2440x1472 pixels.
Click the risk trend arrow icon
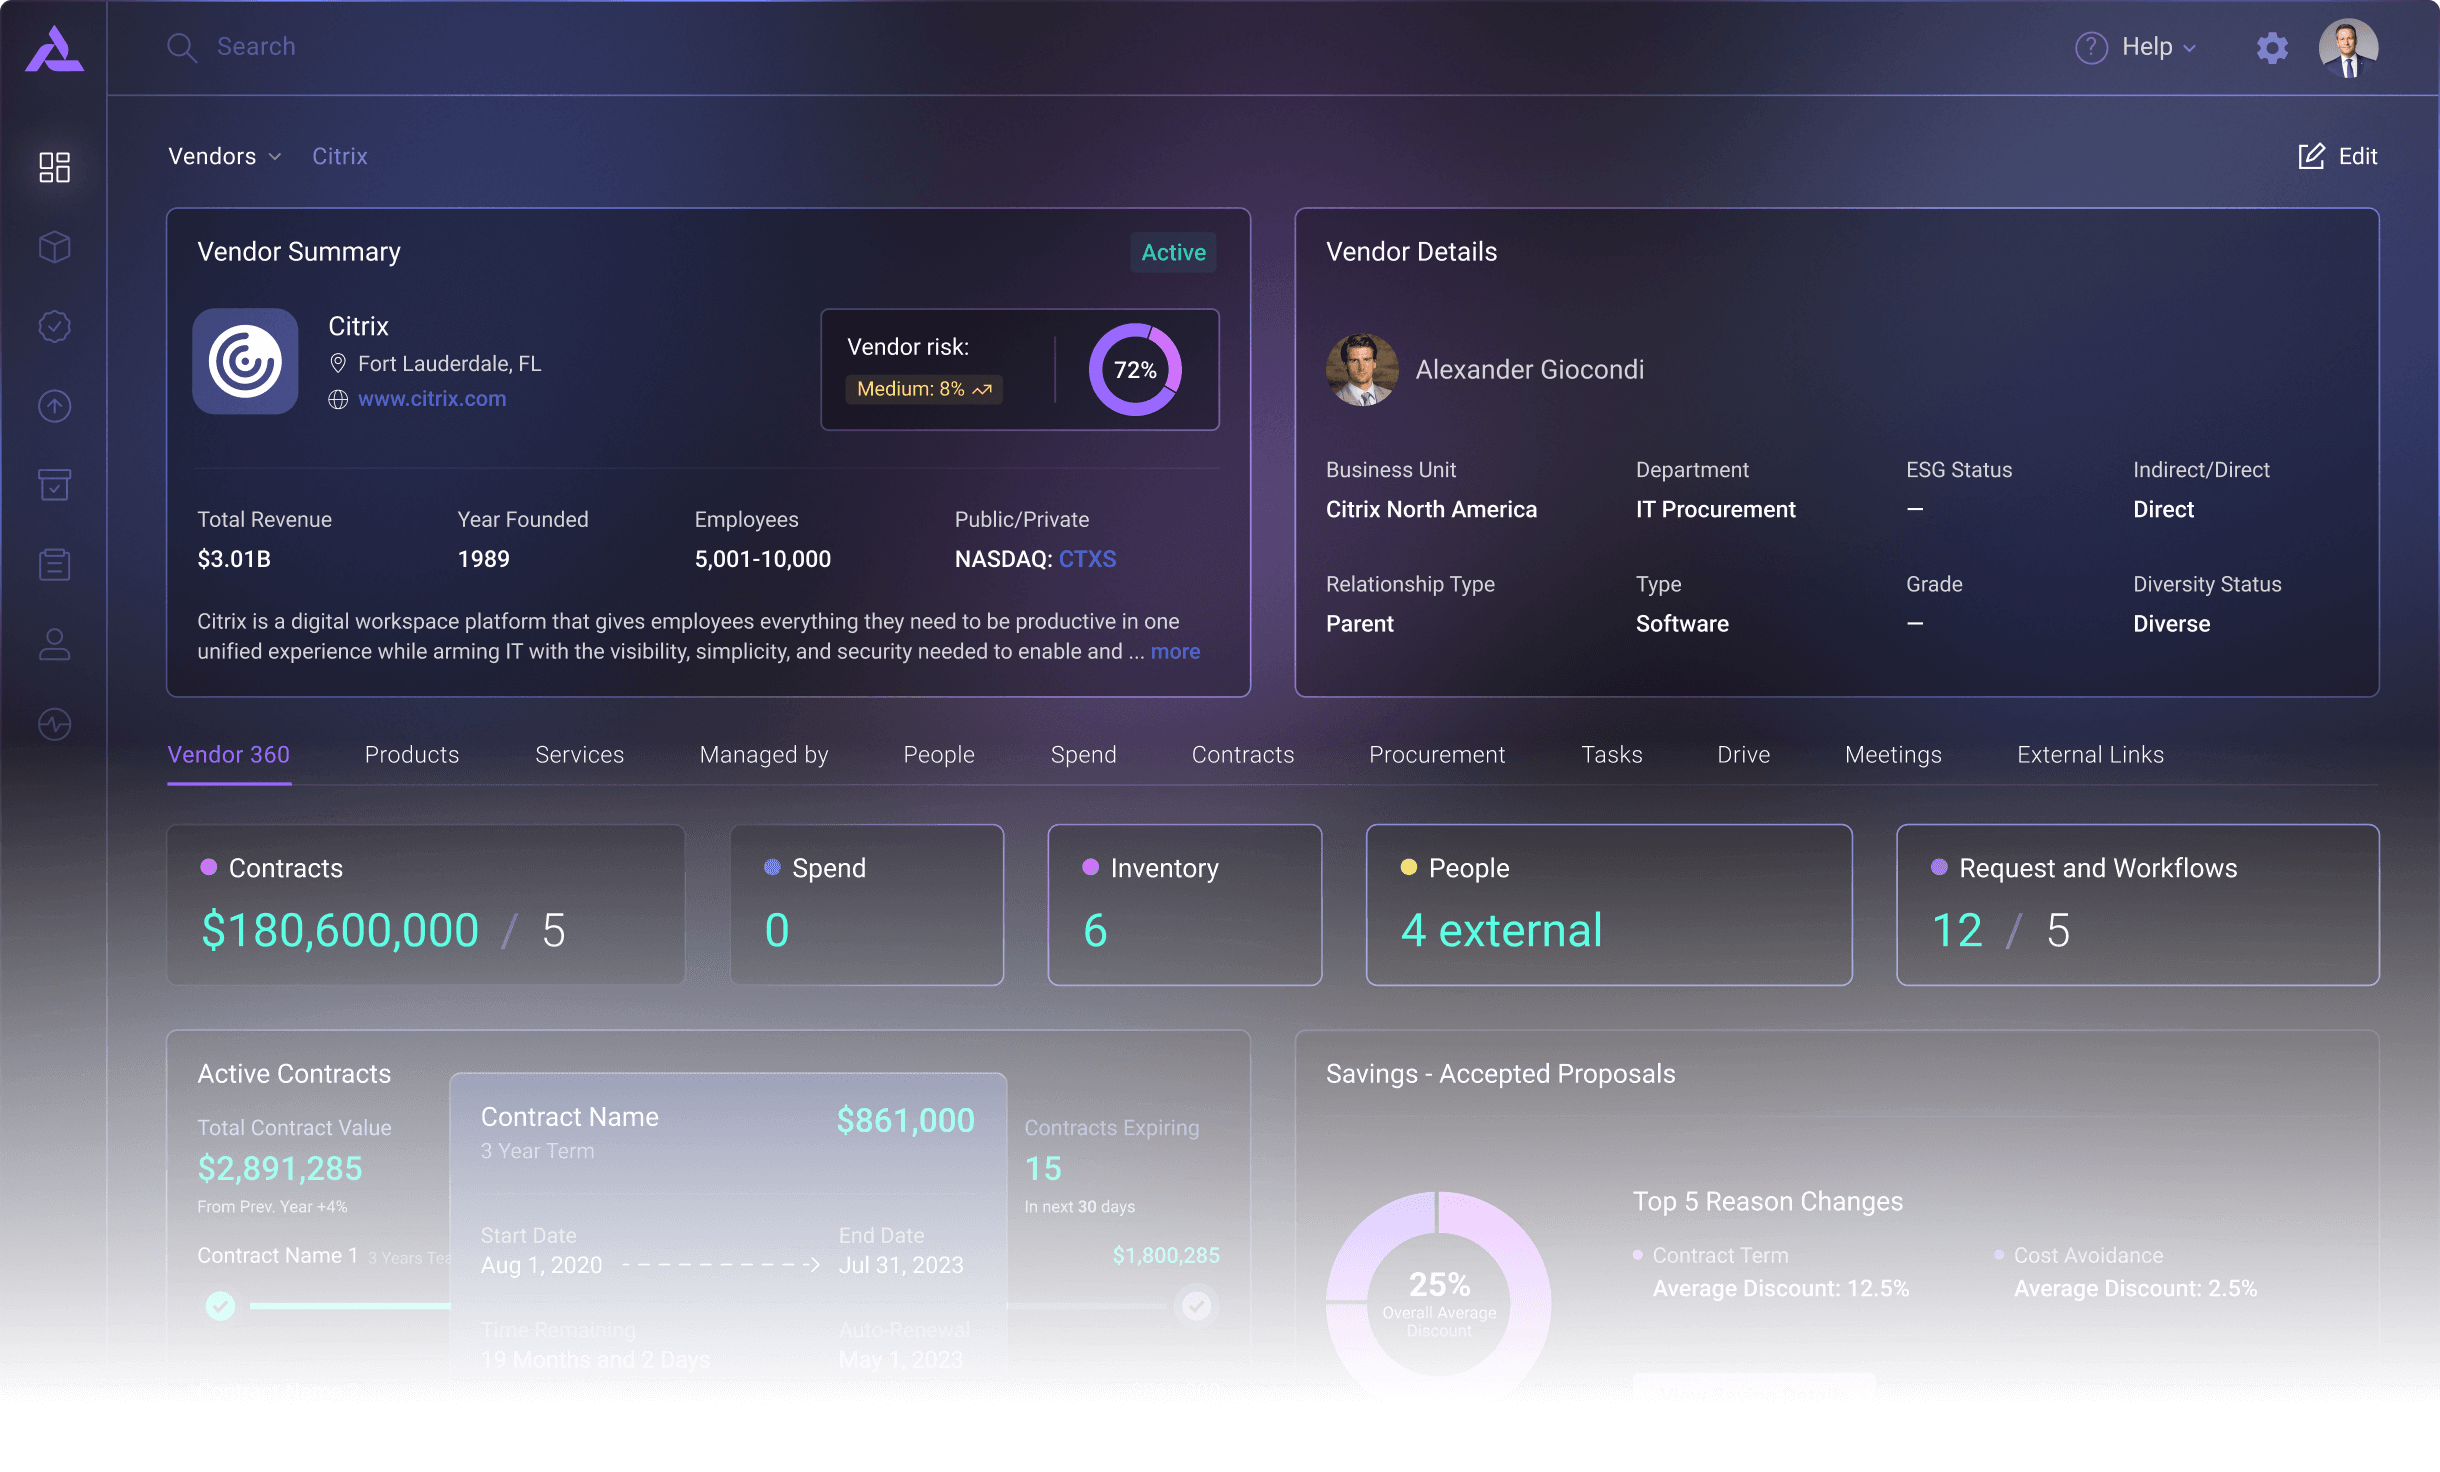(x=982, y=389)
